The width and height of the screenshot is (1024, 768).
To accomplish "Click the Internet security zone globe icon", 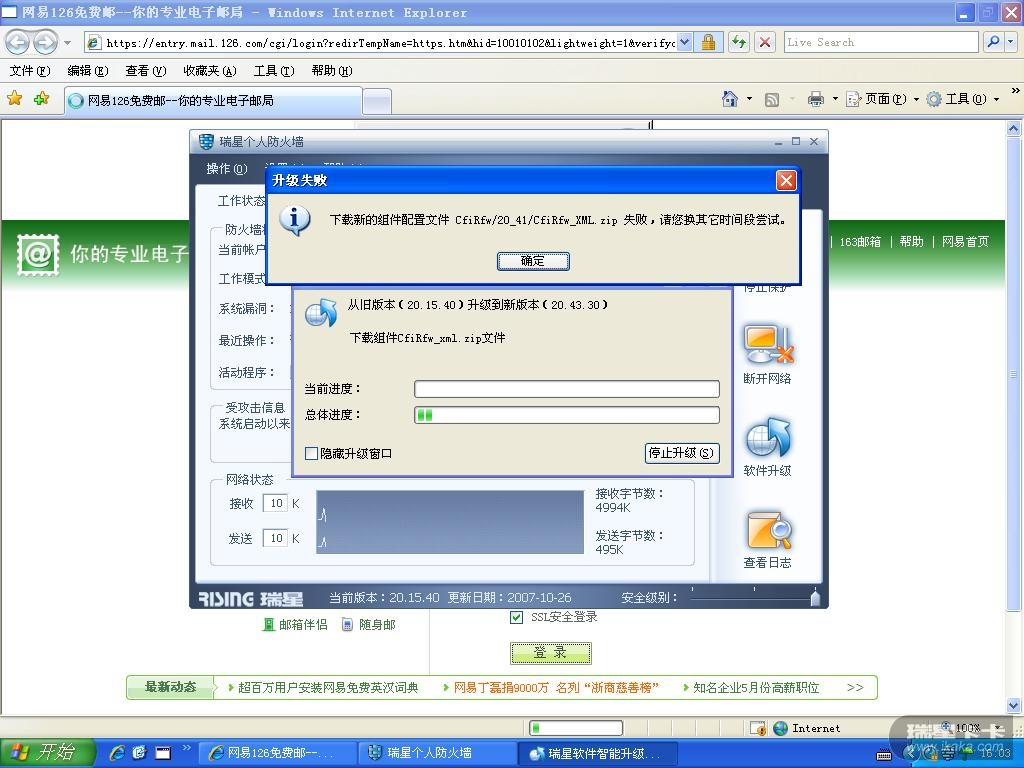I will (x=780, y=728).
